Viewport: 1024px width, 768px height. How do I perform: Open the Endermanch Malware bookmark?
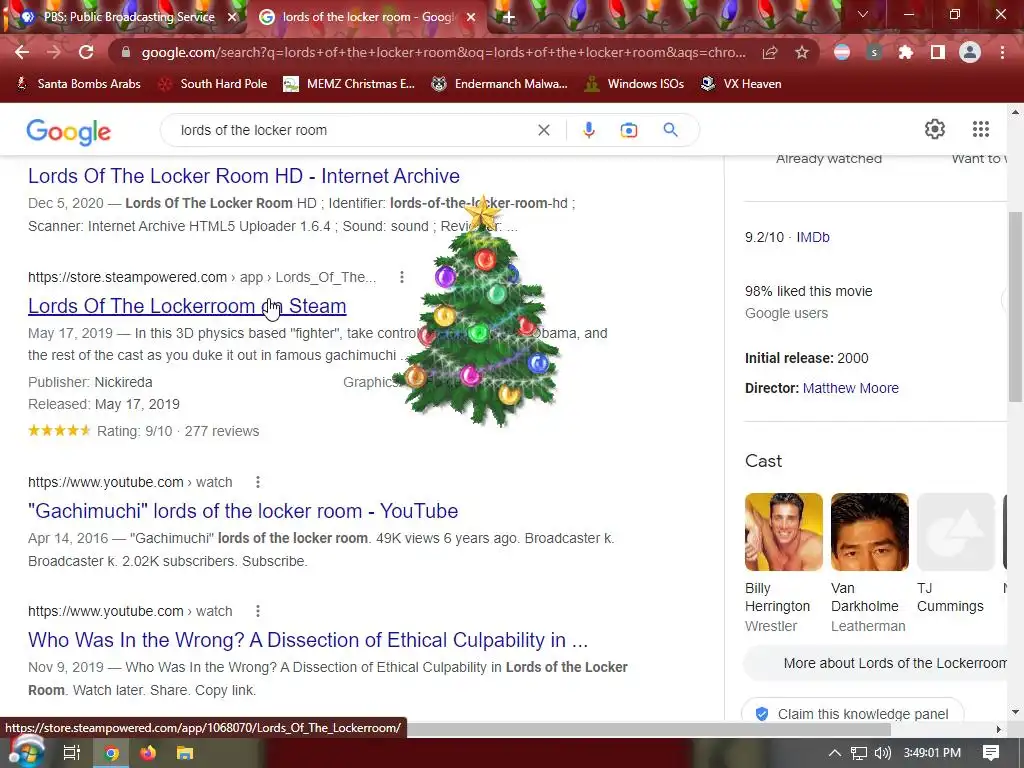coord(500,84)
